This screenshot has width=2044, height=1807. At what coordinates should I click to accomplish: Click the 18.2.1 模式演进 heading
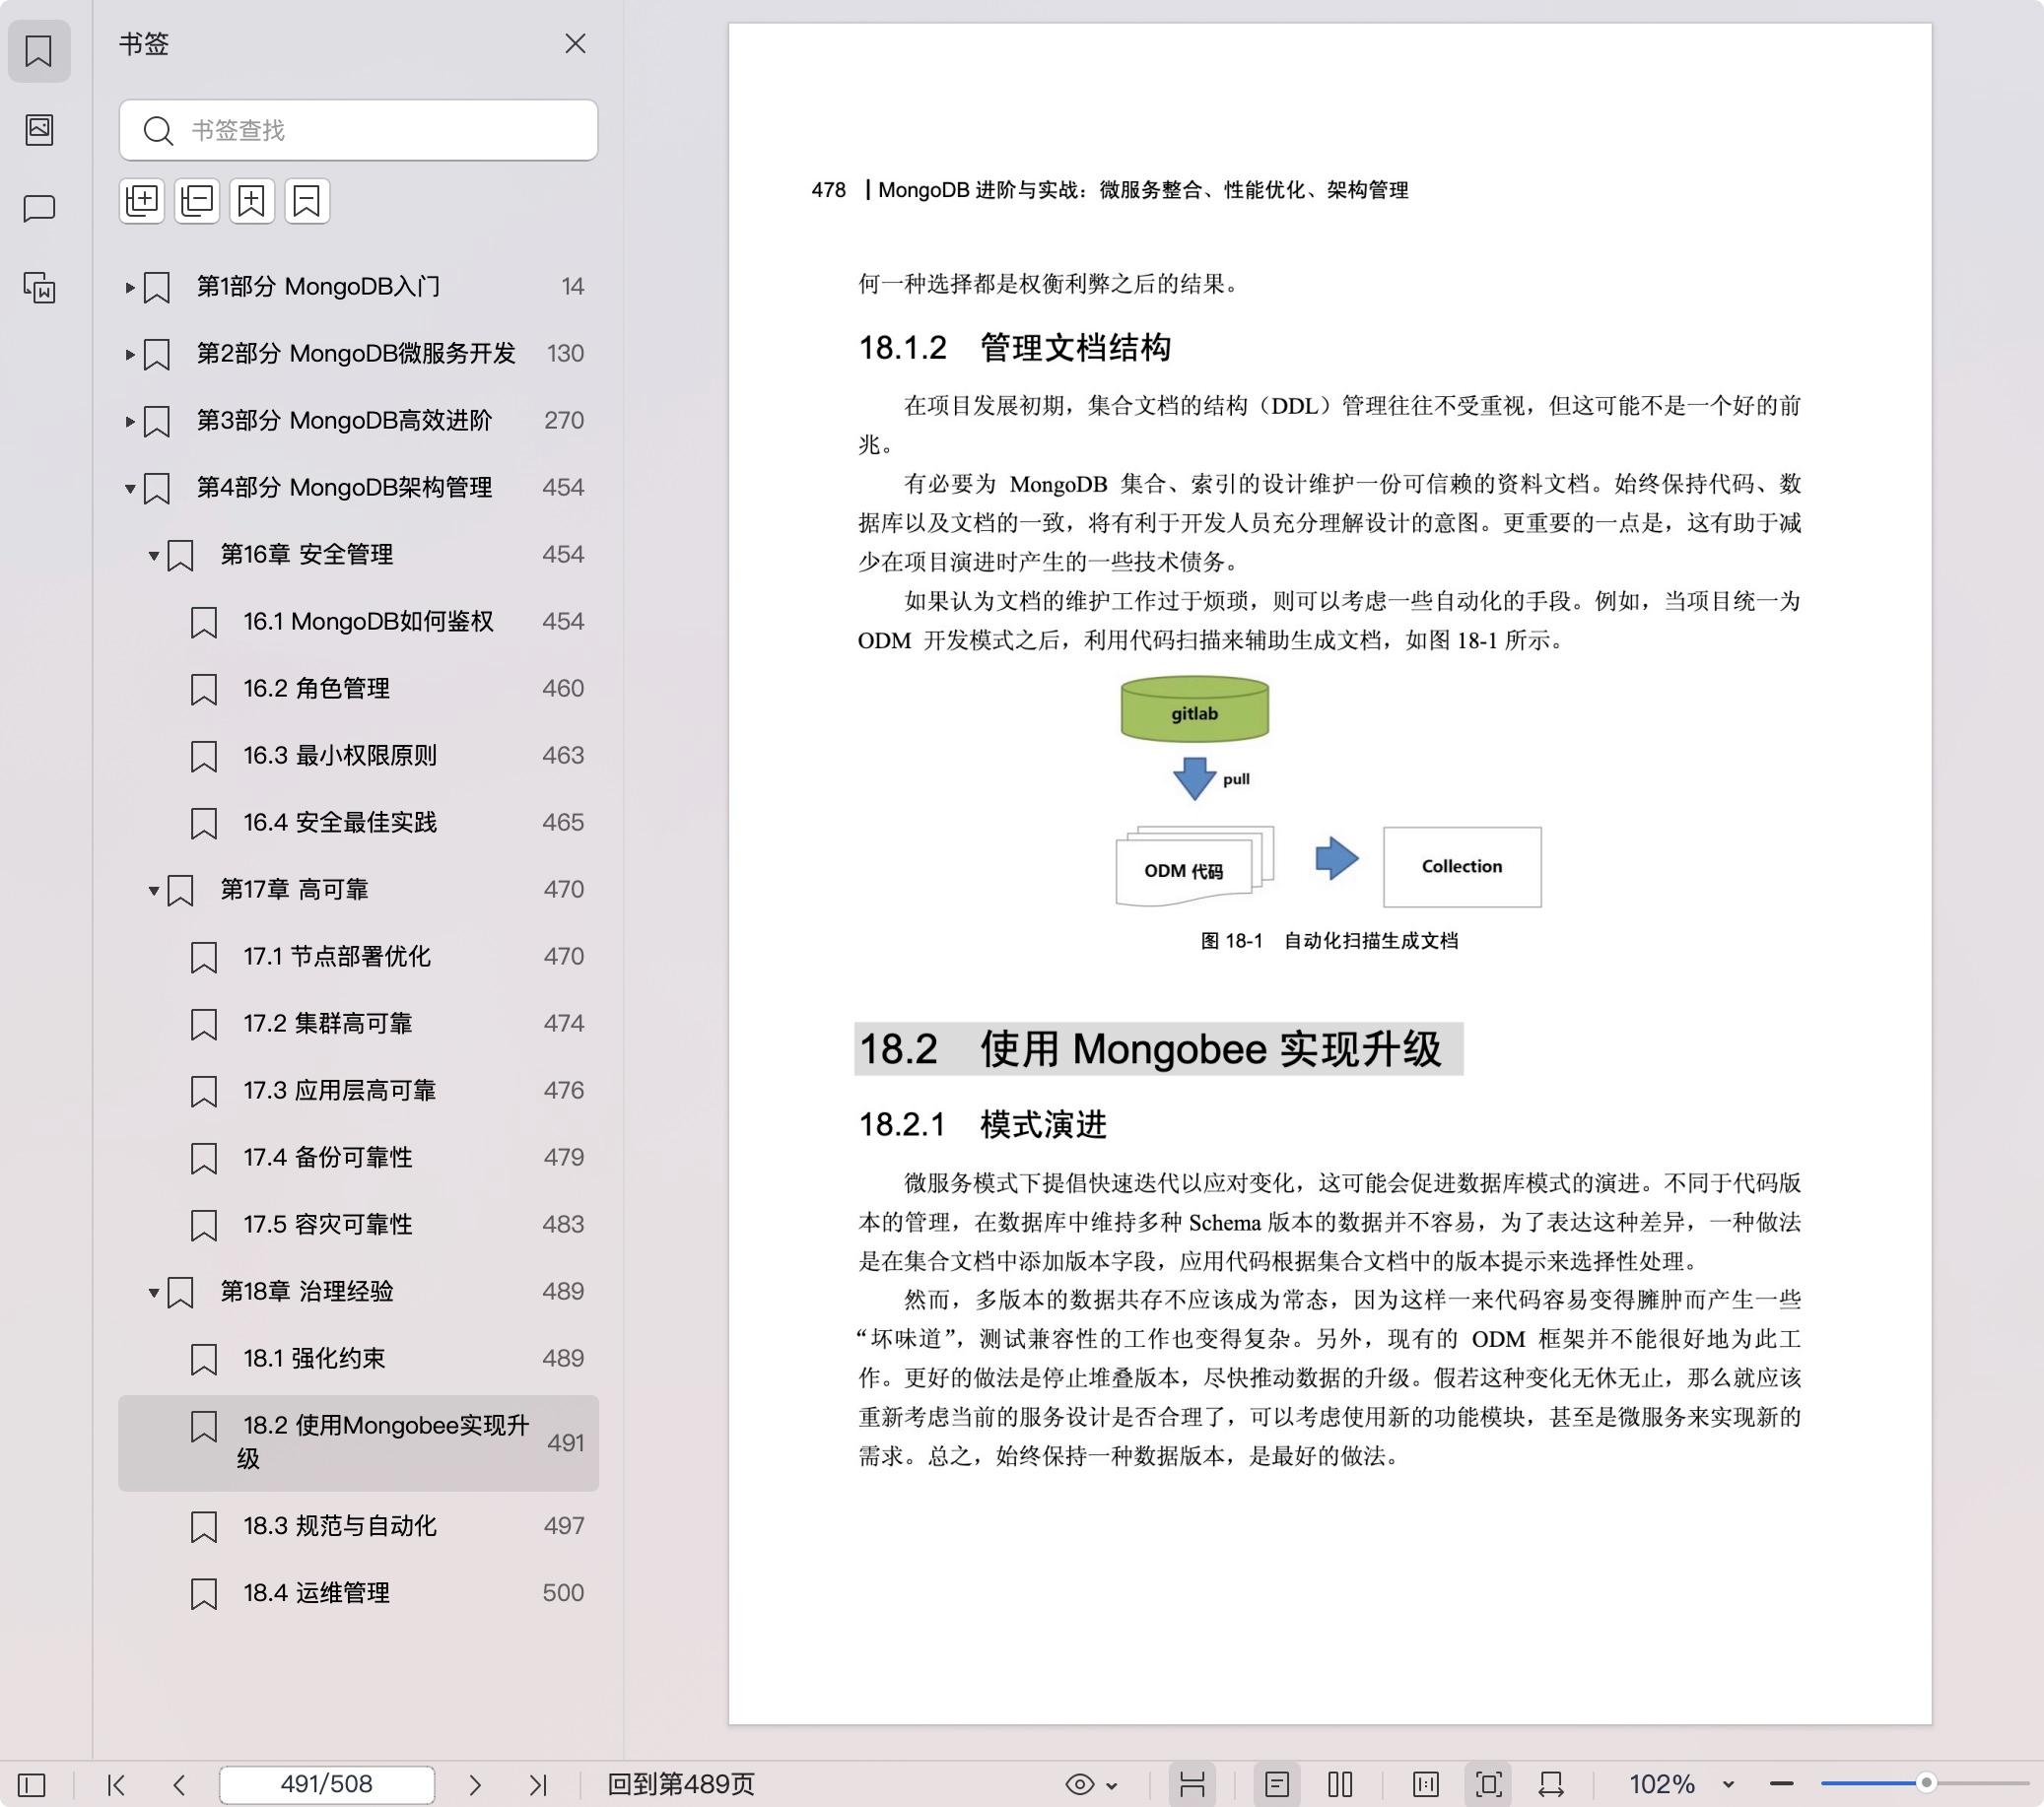tap(982, 1125)
